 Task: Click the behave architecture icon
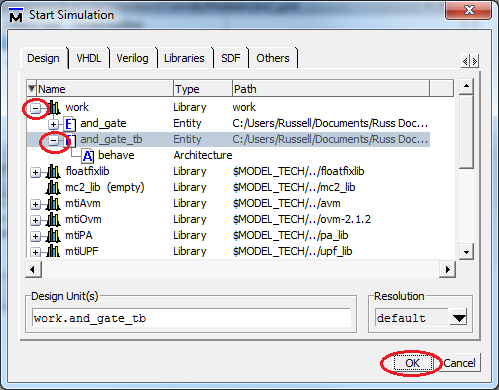(x=88, y=156)
